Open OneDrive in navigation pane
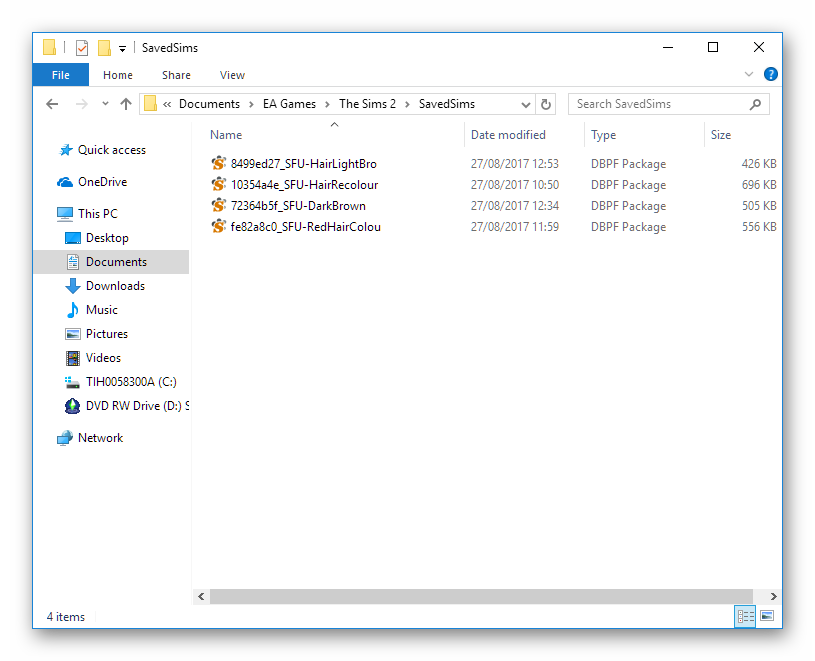 pyautogui.click(x=102, y=182)
